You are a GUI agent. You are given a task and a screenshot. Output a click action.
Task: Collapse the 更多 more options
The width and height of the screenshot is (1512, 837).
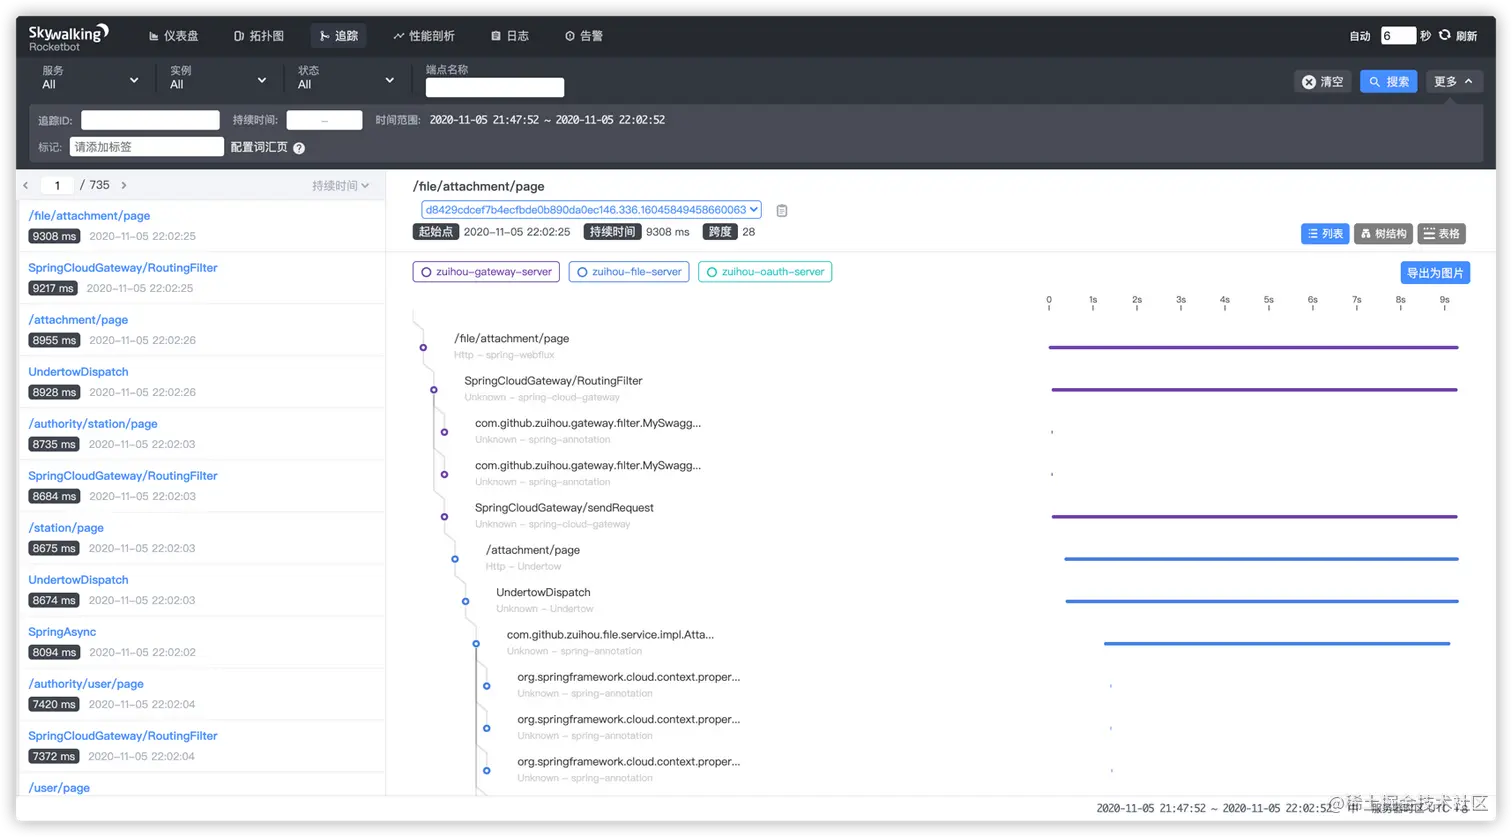pos(1454,82)
